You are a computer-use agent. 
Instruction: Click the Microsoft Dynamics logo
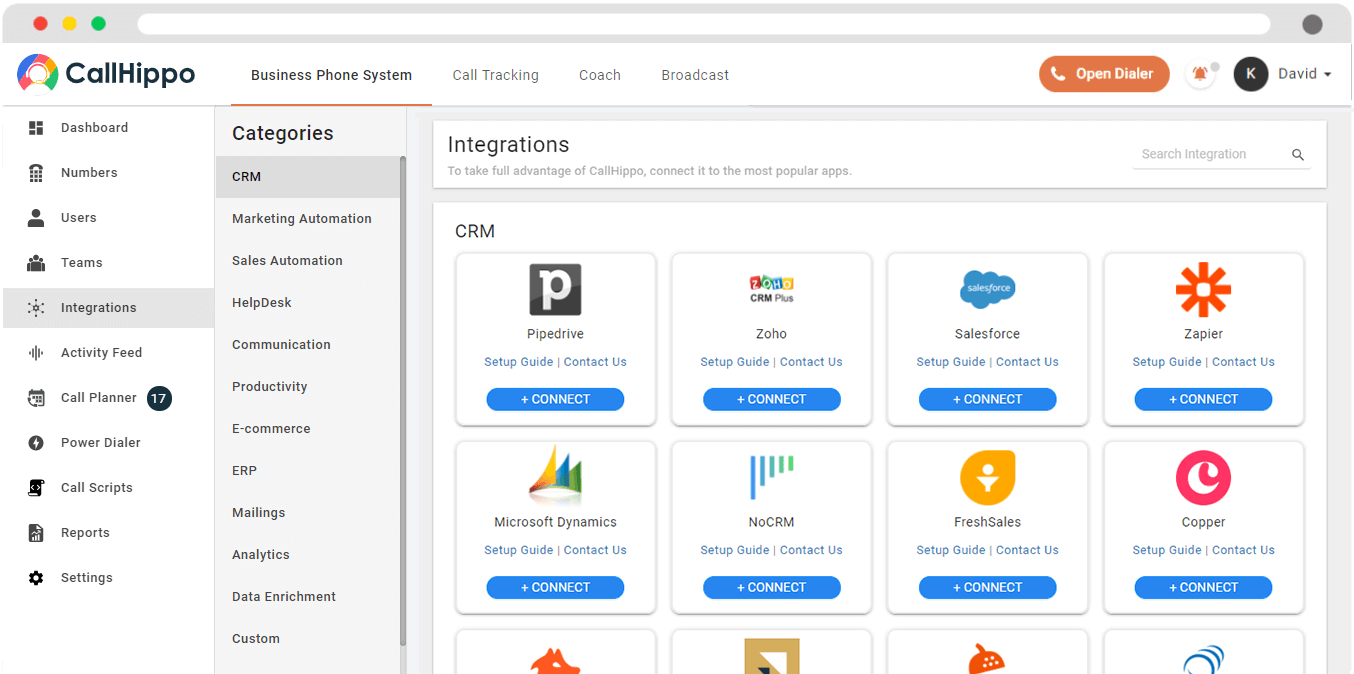pyautogui.click(x=555, y=476)
